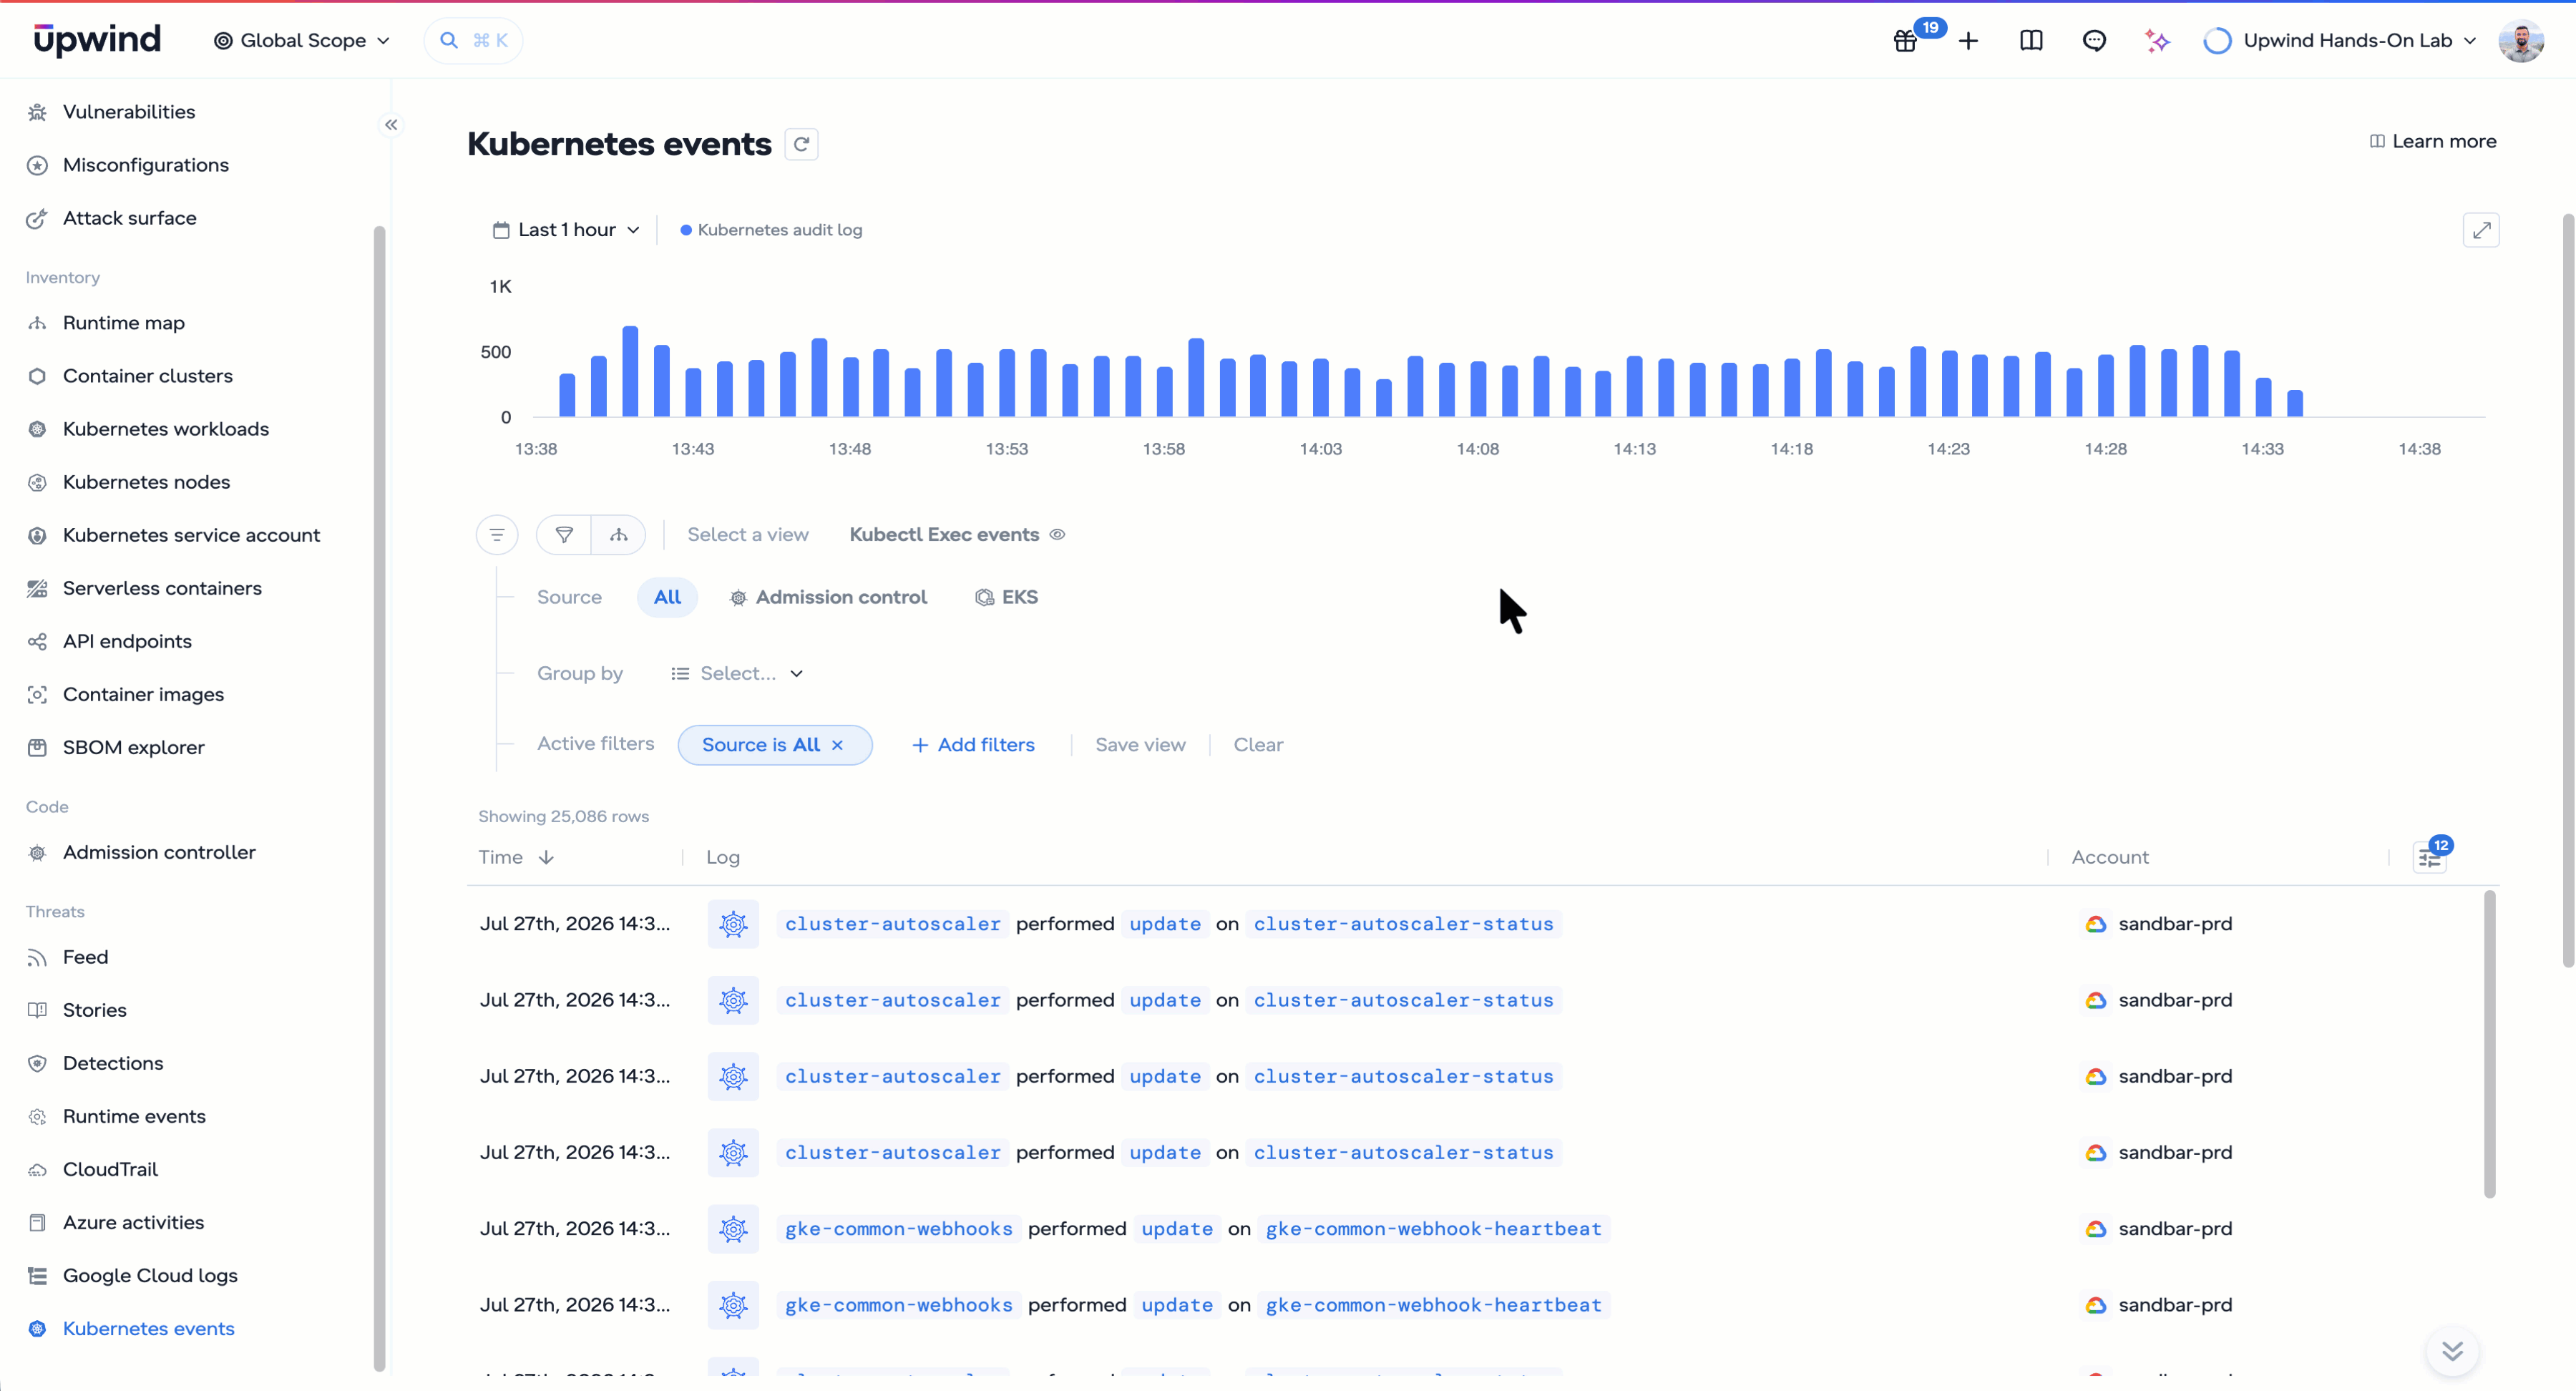The width and height of the screenshot is (2576, 1391).
Task: Click 'Showing 25,086 rows' text
Action: [x=563, y=816]
